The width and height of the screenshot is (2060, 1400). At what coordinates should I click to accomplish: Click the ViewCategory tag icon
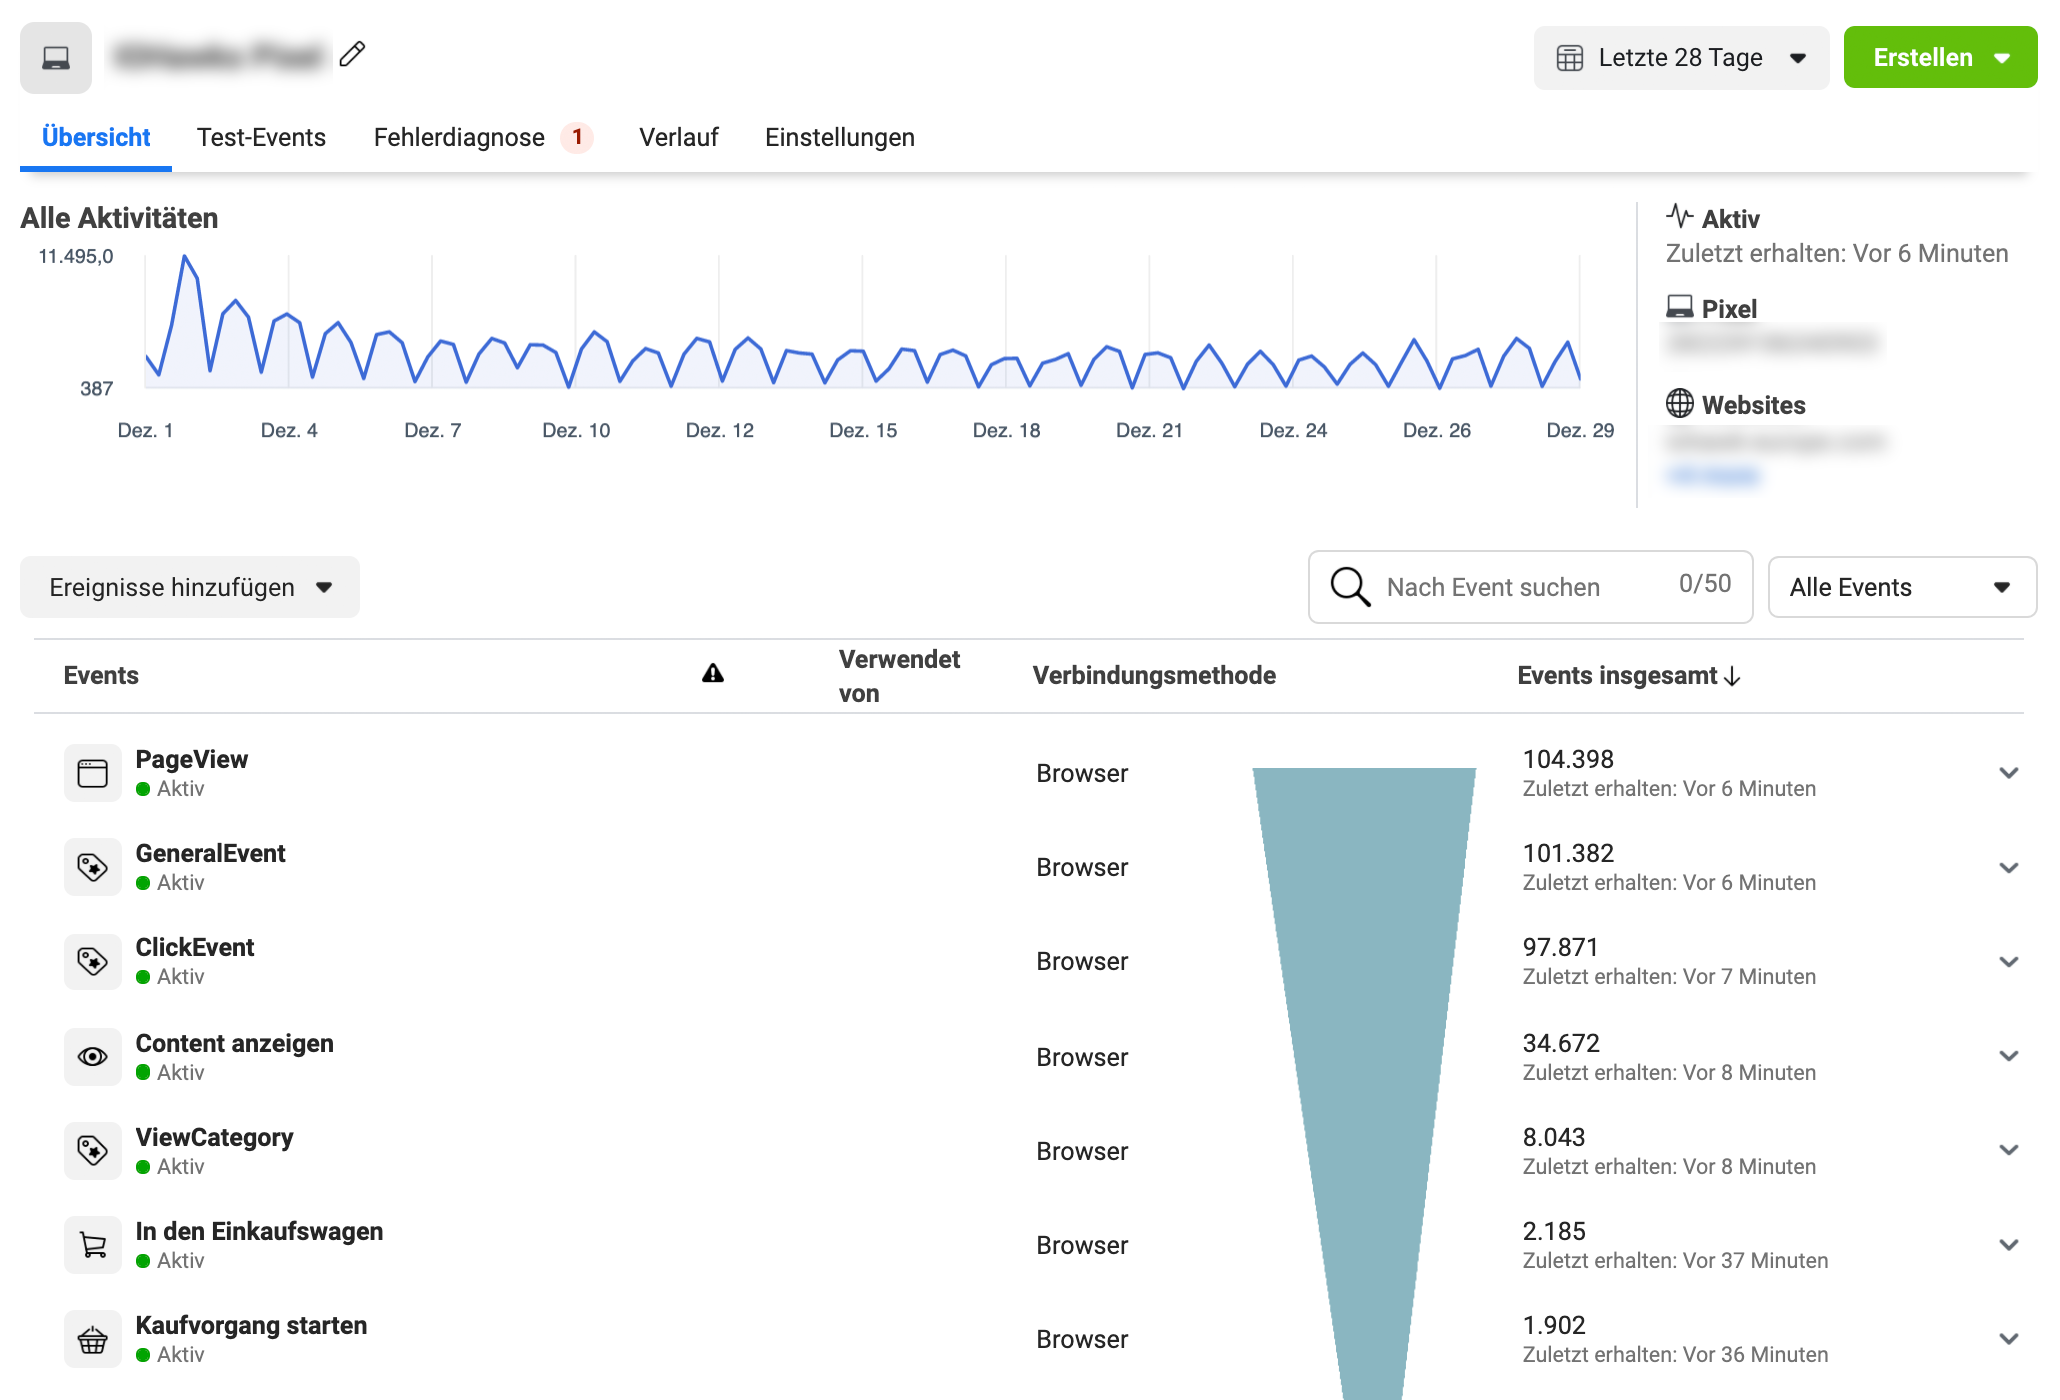coord(93,1151)
